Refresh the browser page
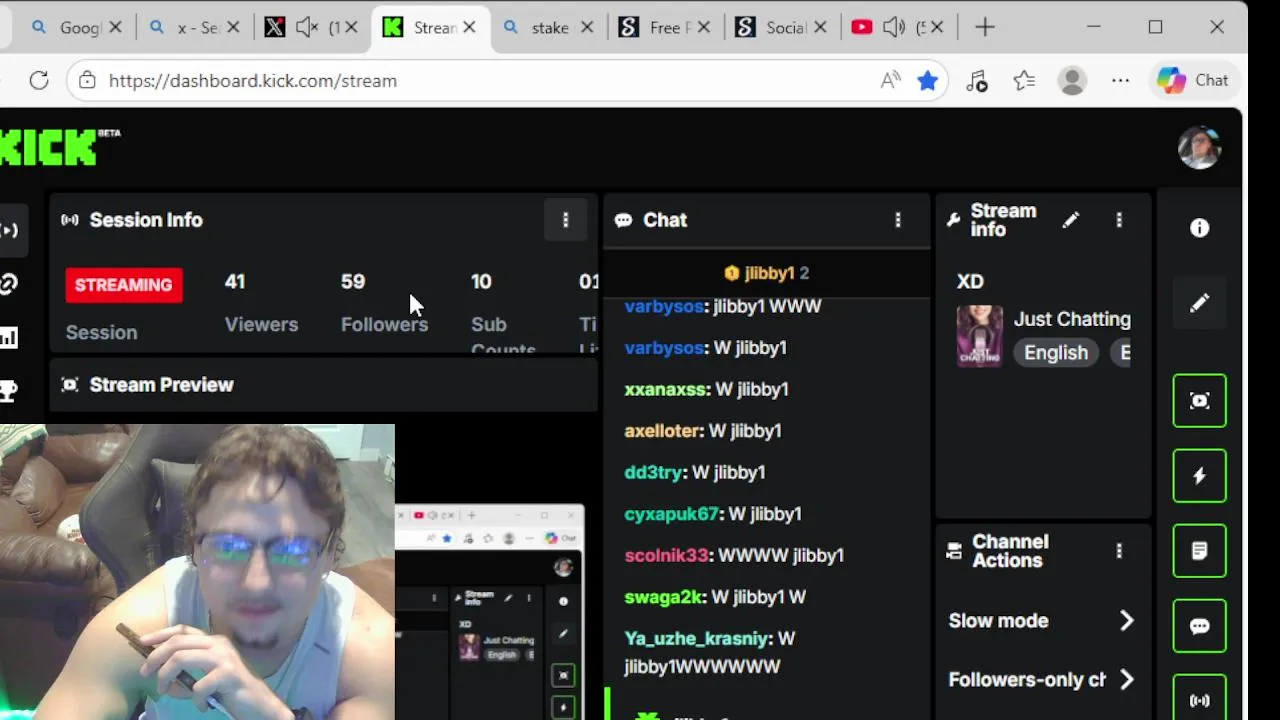Screen dimensions: 1280x720 tap(39, 81)
